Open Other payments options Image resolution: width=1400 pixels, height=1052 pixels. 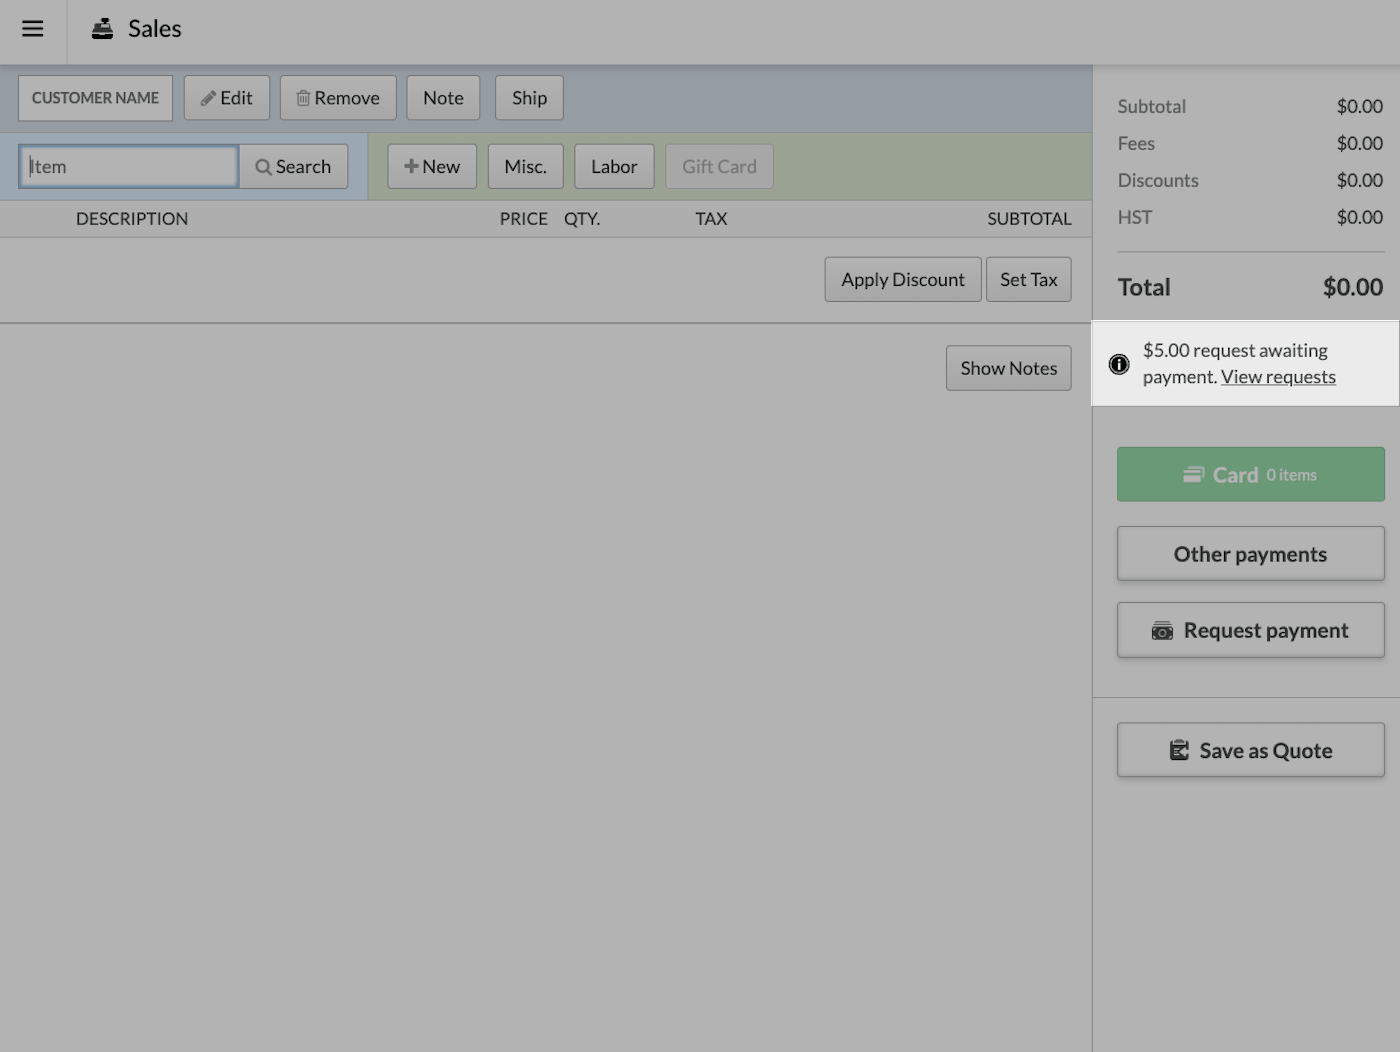click(x=1250, y=553)
